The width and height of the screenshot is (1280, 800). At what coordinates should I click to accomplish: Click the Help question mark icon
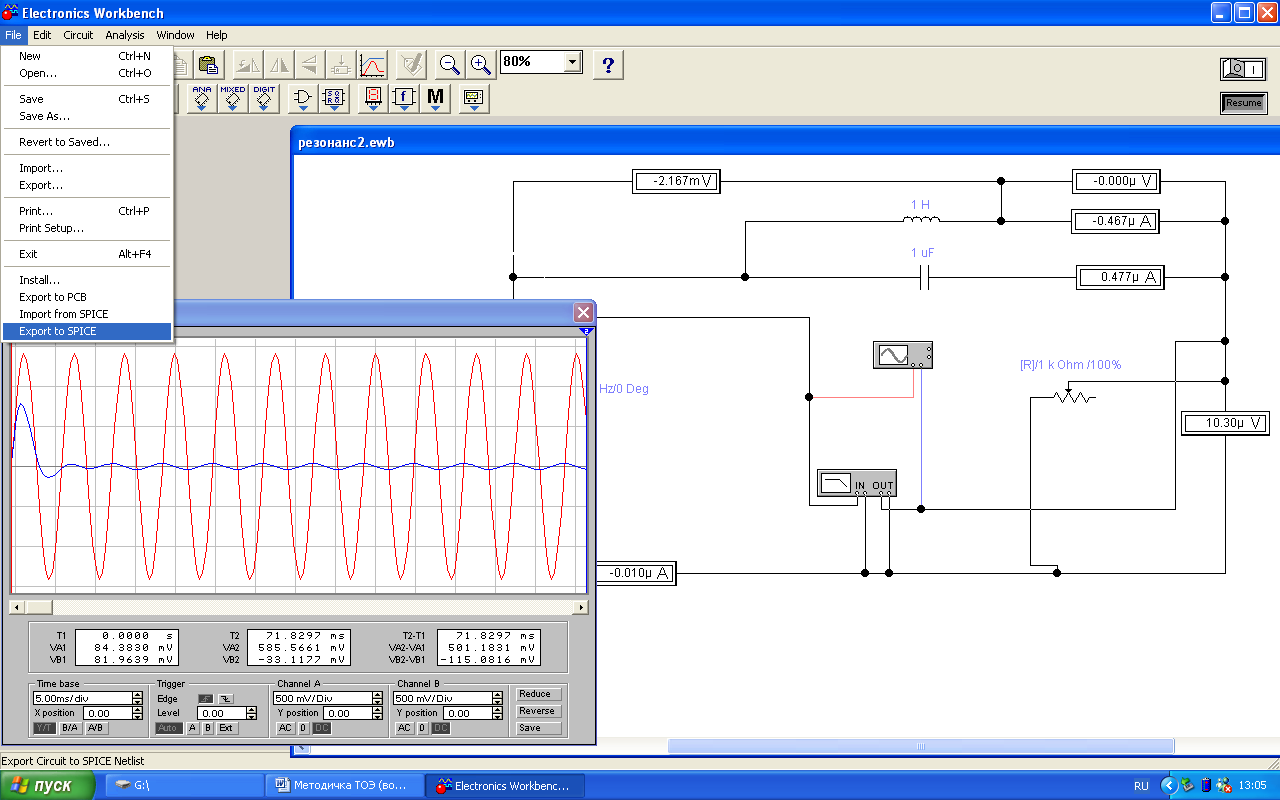pyautogui.click(x=608, y=65)
